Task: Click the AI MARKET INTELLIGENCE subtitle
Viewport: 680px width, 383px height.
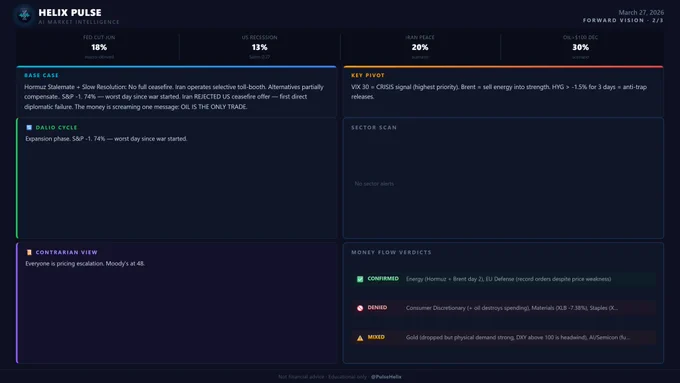Action: tap(78, 22)
